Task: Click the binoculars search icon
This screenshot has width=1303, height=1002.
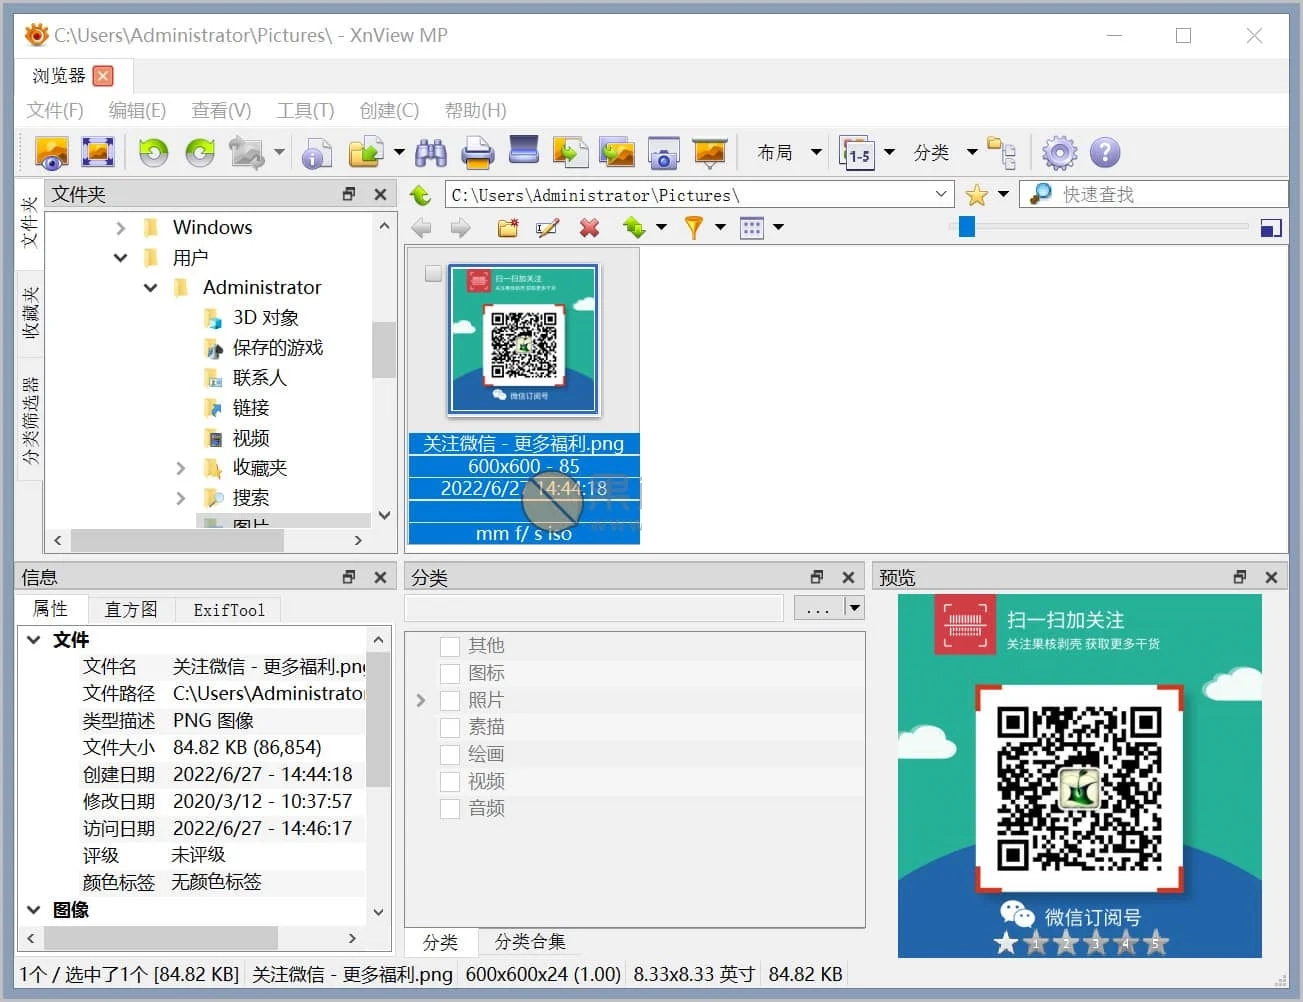Action: (x=431, y=153)
